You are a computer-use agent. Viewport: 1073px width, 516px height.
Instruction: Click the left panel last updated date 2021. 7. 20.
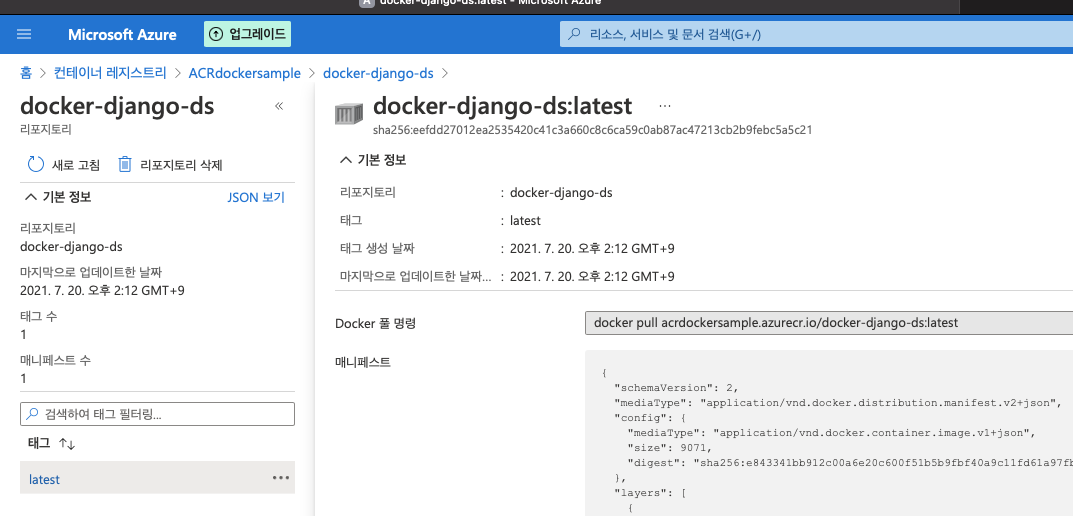(x=103, y=291)
